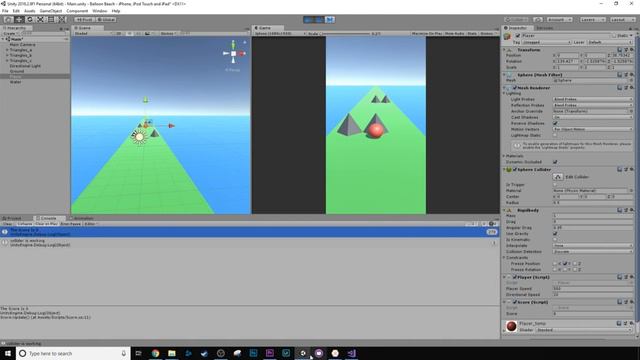The image size is (640, 360).
Task: Open the Window menu
Action: pos(100,11)
